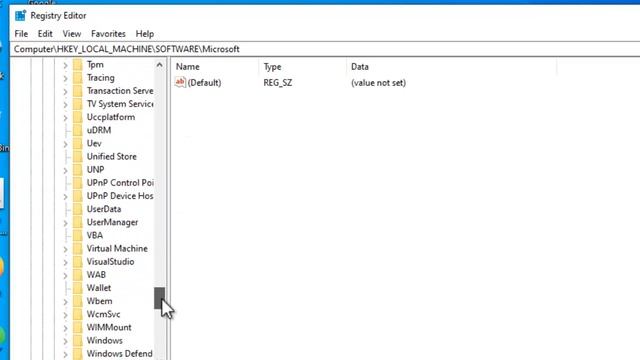640x360 pixels.
Task: Click the UPnP Control Point folder icon
Action: (x=78, y=183)
